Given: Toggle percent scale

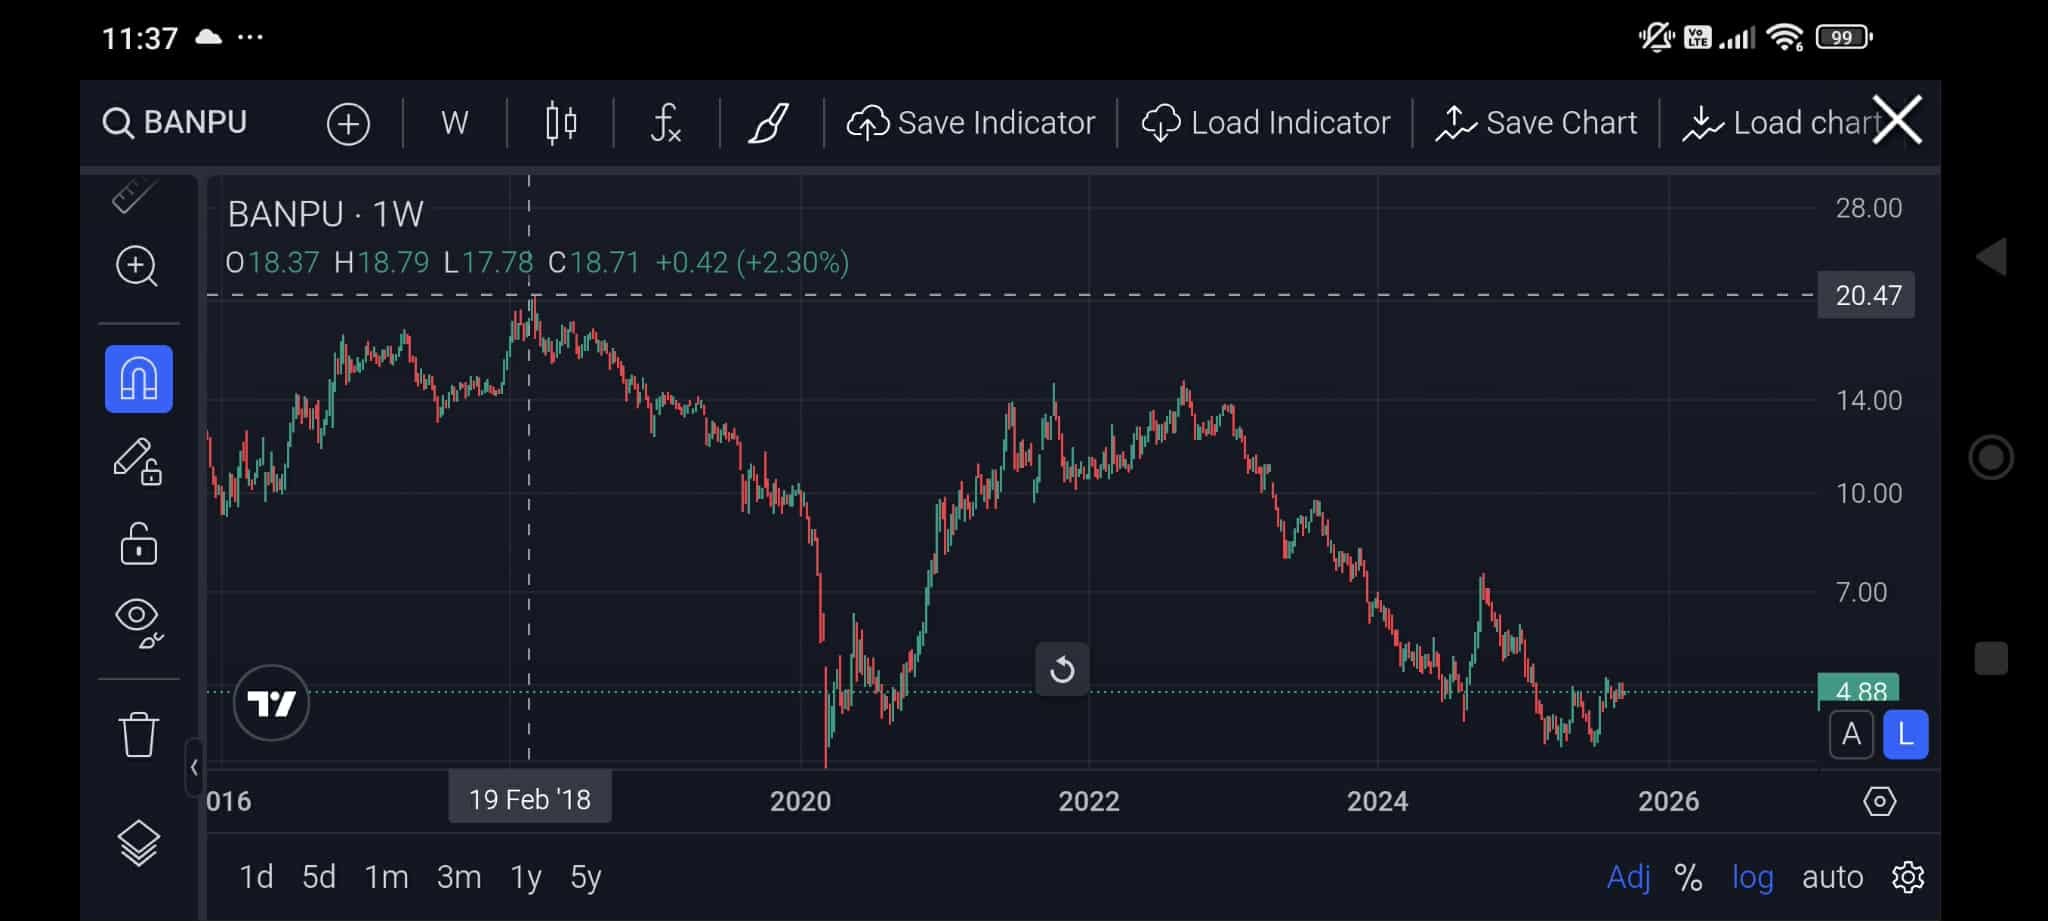Looking at the screenshot, I should click(1688, 877).
